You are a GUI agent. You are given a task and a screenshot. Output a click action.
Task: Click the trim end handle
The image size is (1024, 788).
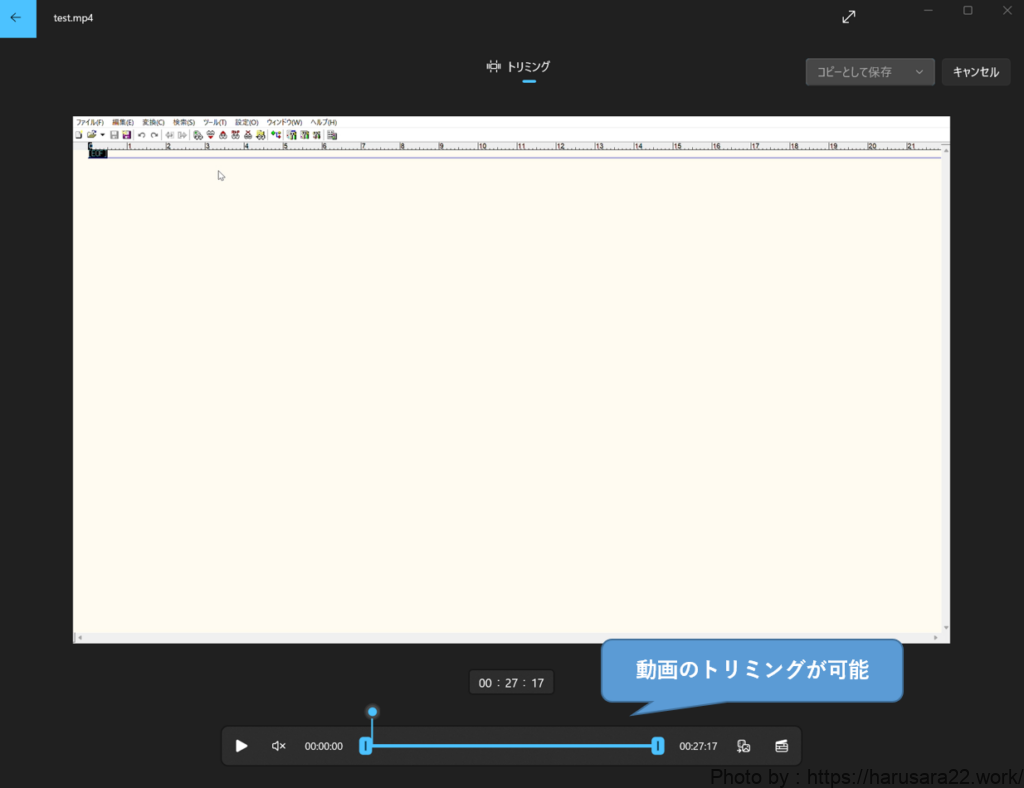(x=657, y=746)
